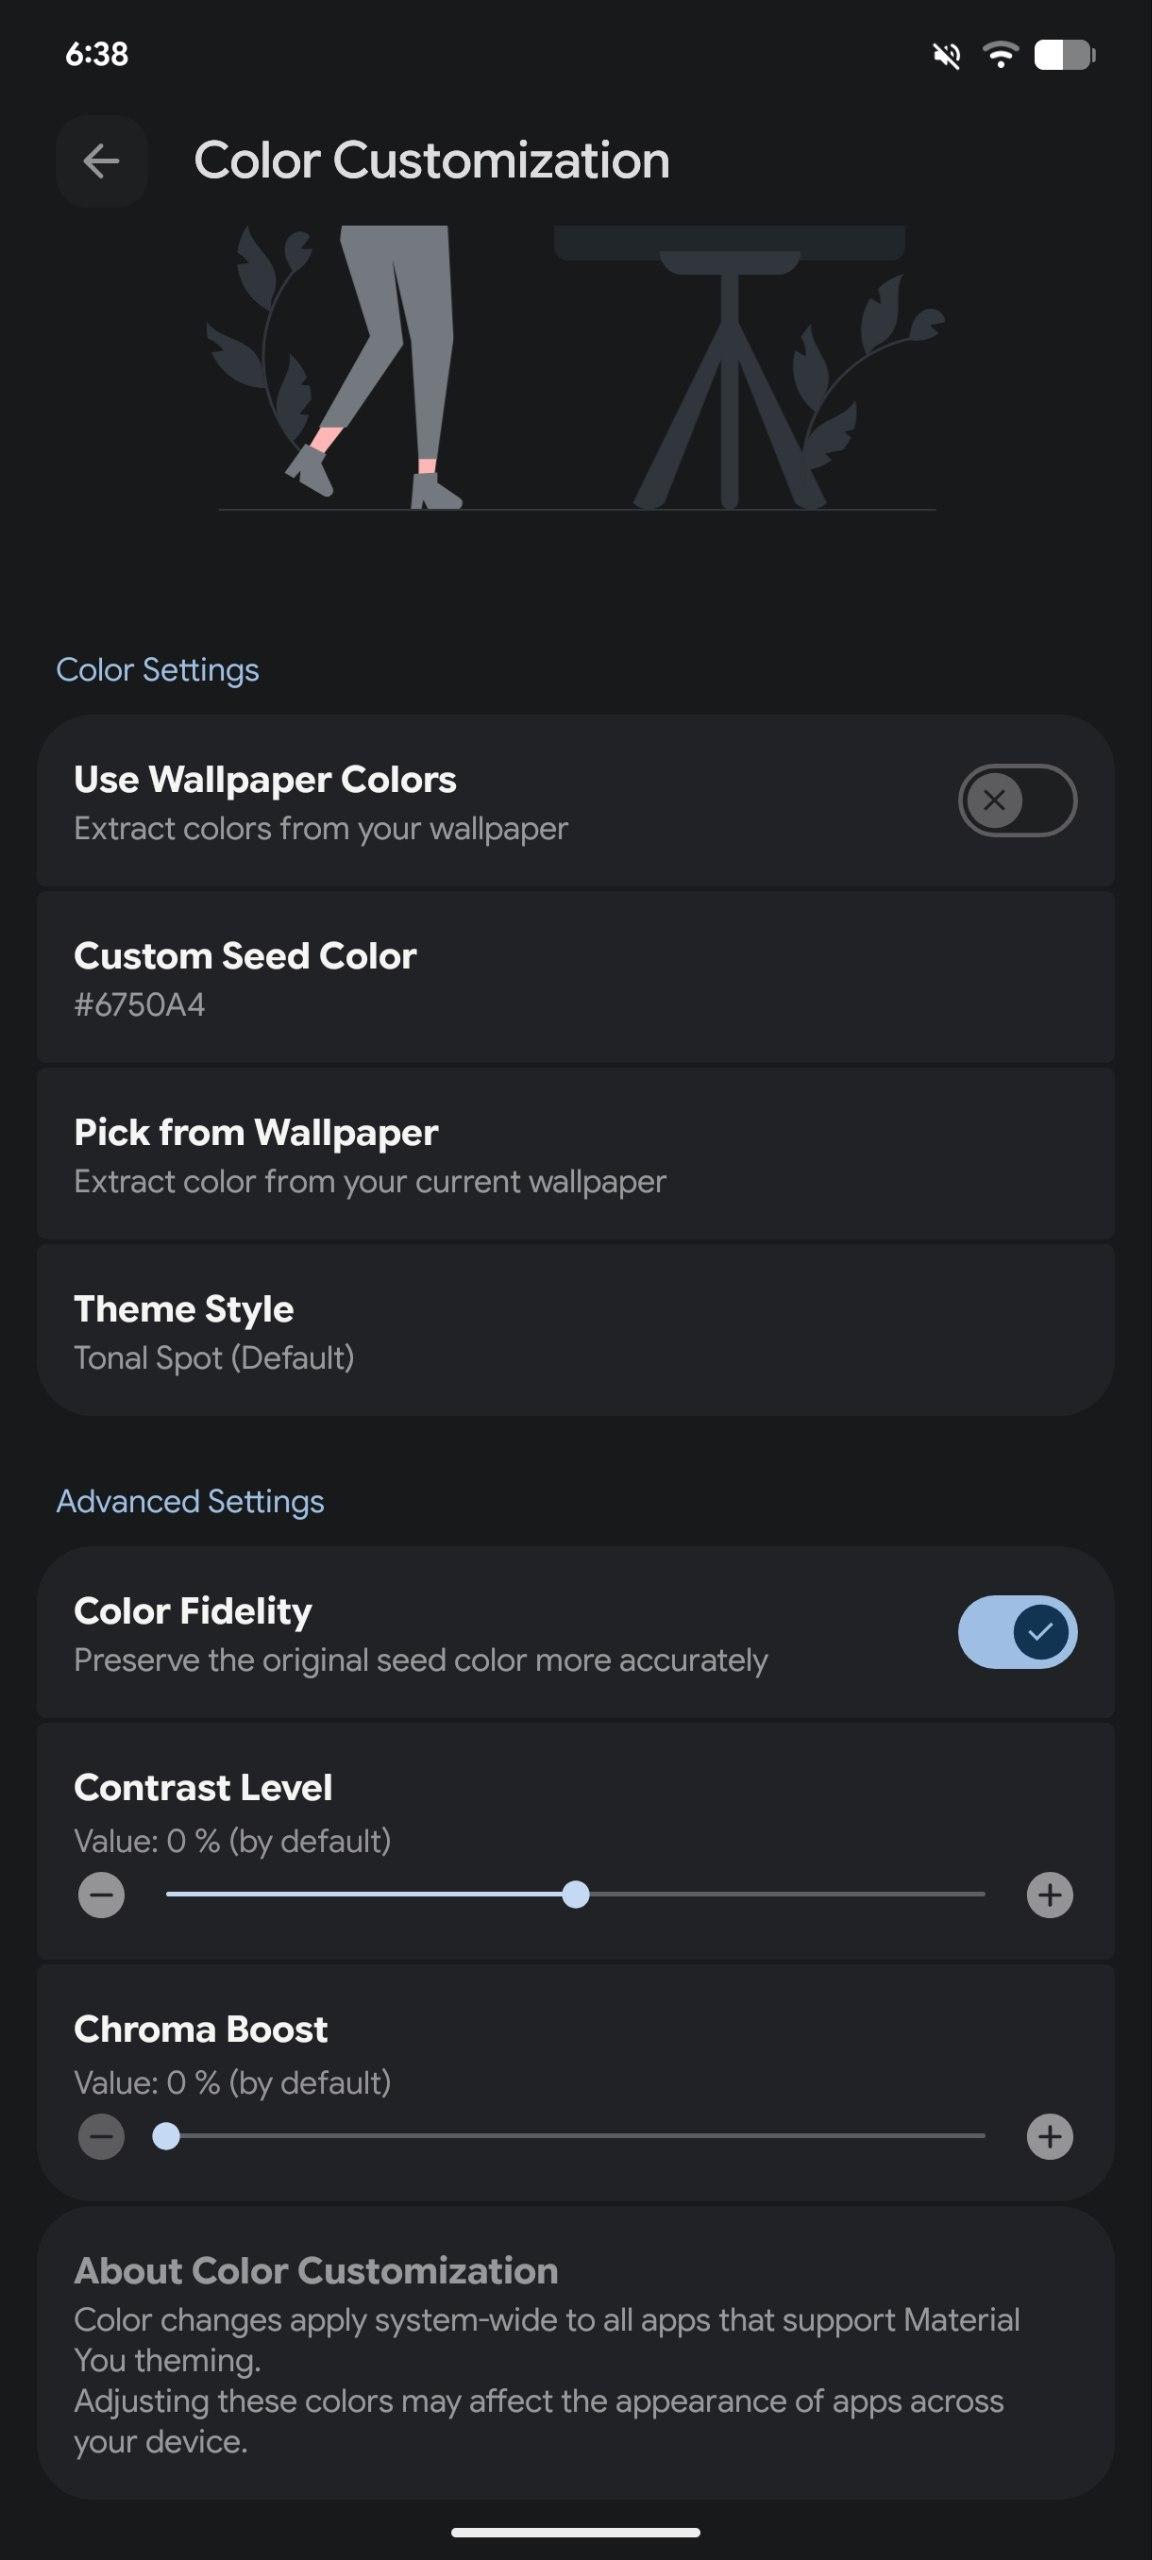
Task: Tap the Color Settings section header
Action: [x=157, y=670]
